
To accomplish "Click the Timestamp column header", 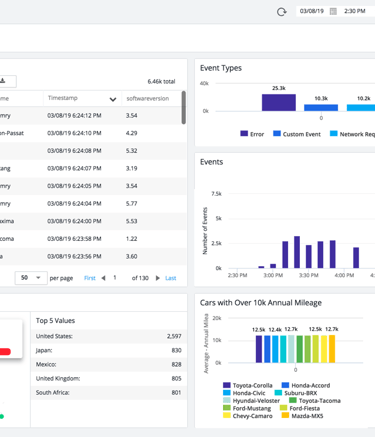I will click(x=63, y=98).
